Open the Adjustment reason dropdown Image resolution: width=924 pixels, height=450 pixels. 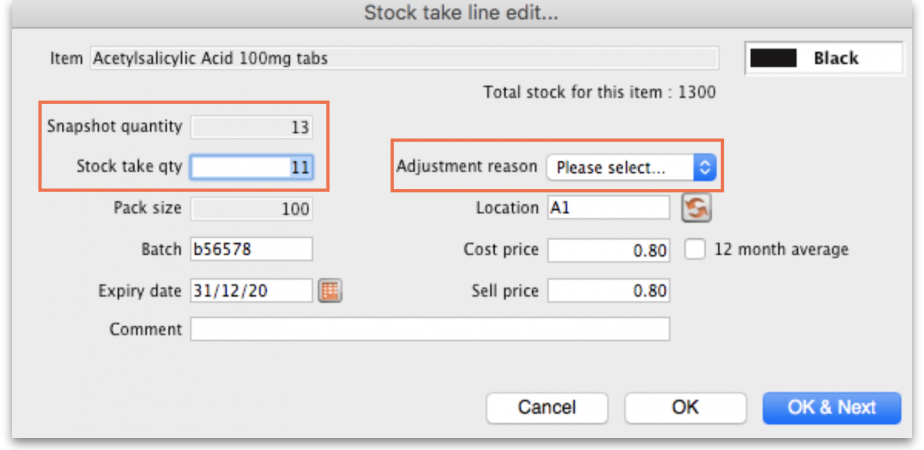coord(631,168)
